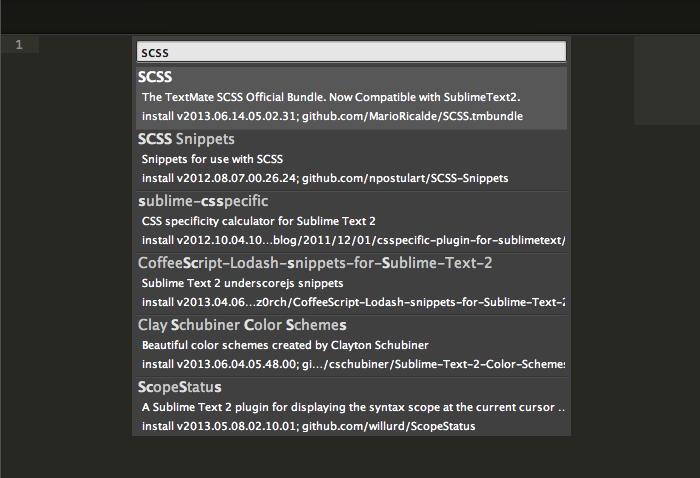Click the csspecific plugin install version line
Image resolution: width=700 pixels, height=478 pixels.
353,240
